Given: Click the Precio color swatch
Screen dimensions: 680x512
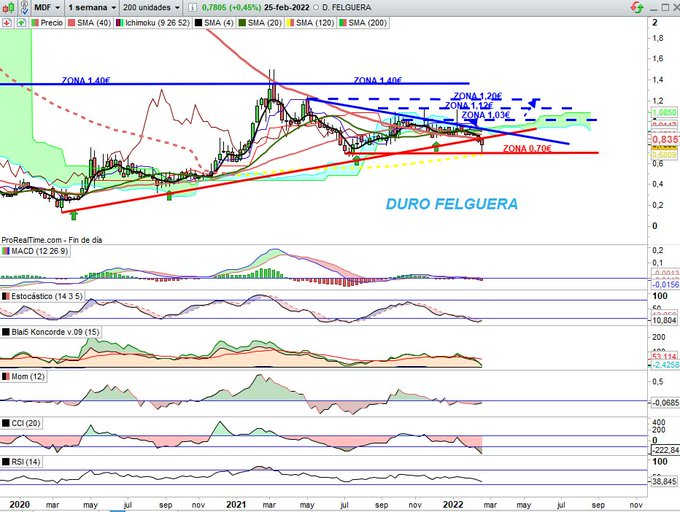Looking at the screenshot, I should click(35, 23).
